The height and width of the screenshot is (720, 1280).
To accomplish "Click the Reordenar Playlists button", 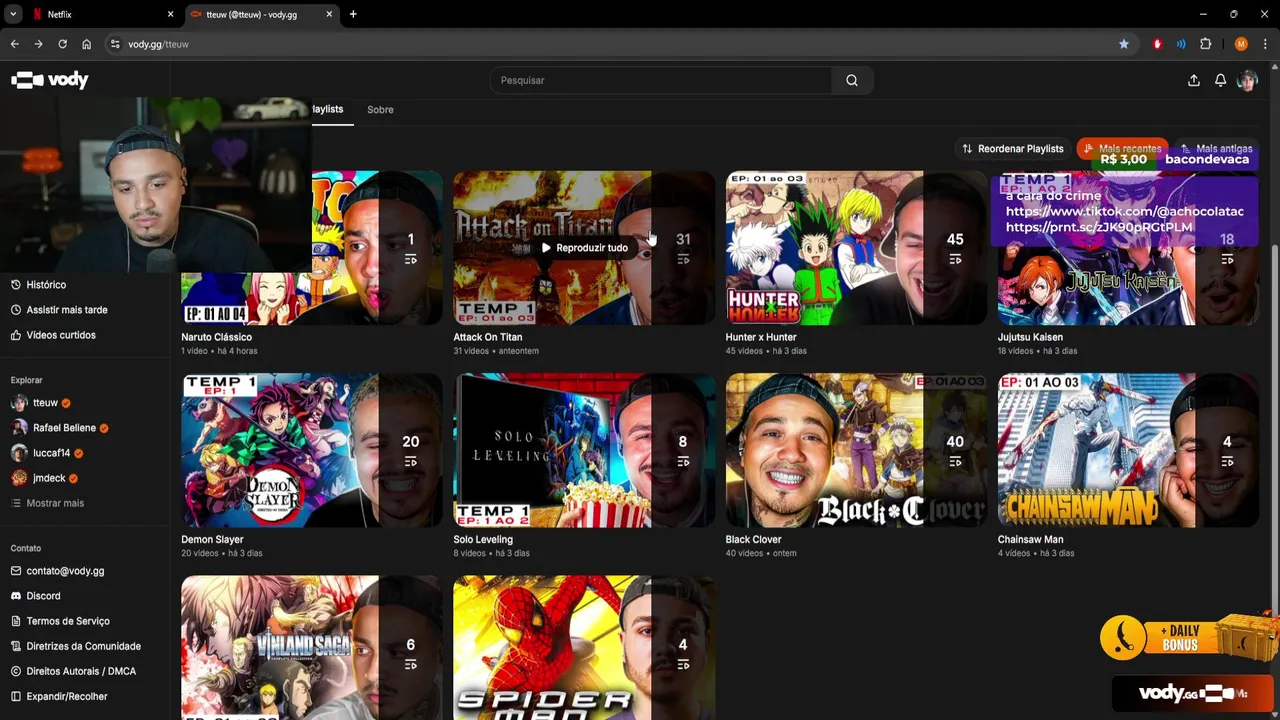I will point(1013,149).
